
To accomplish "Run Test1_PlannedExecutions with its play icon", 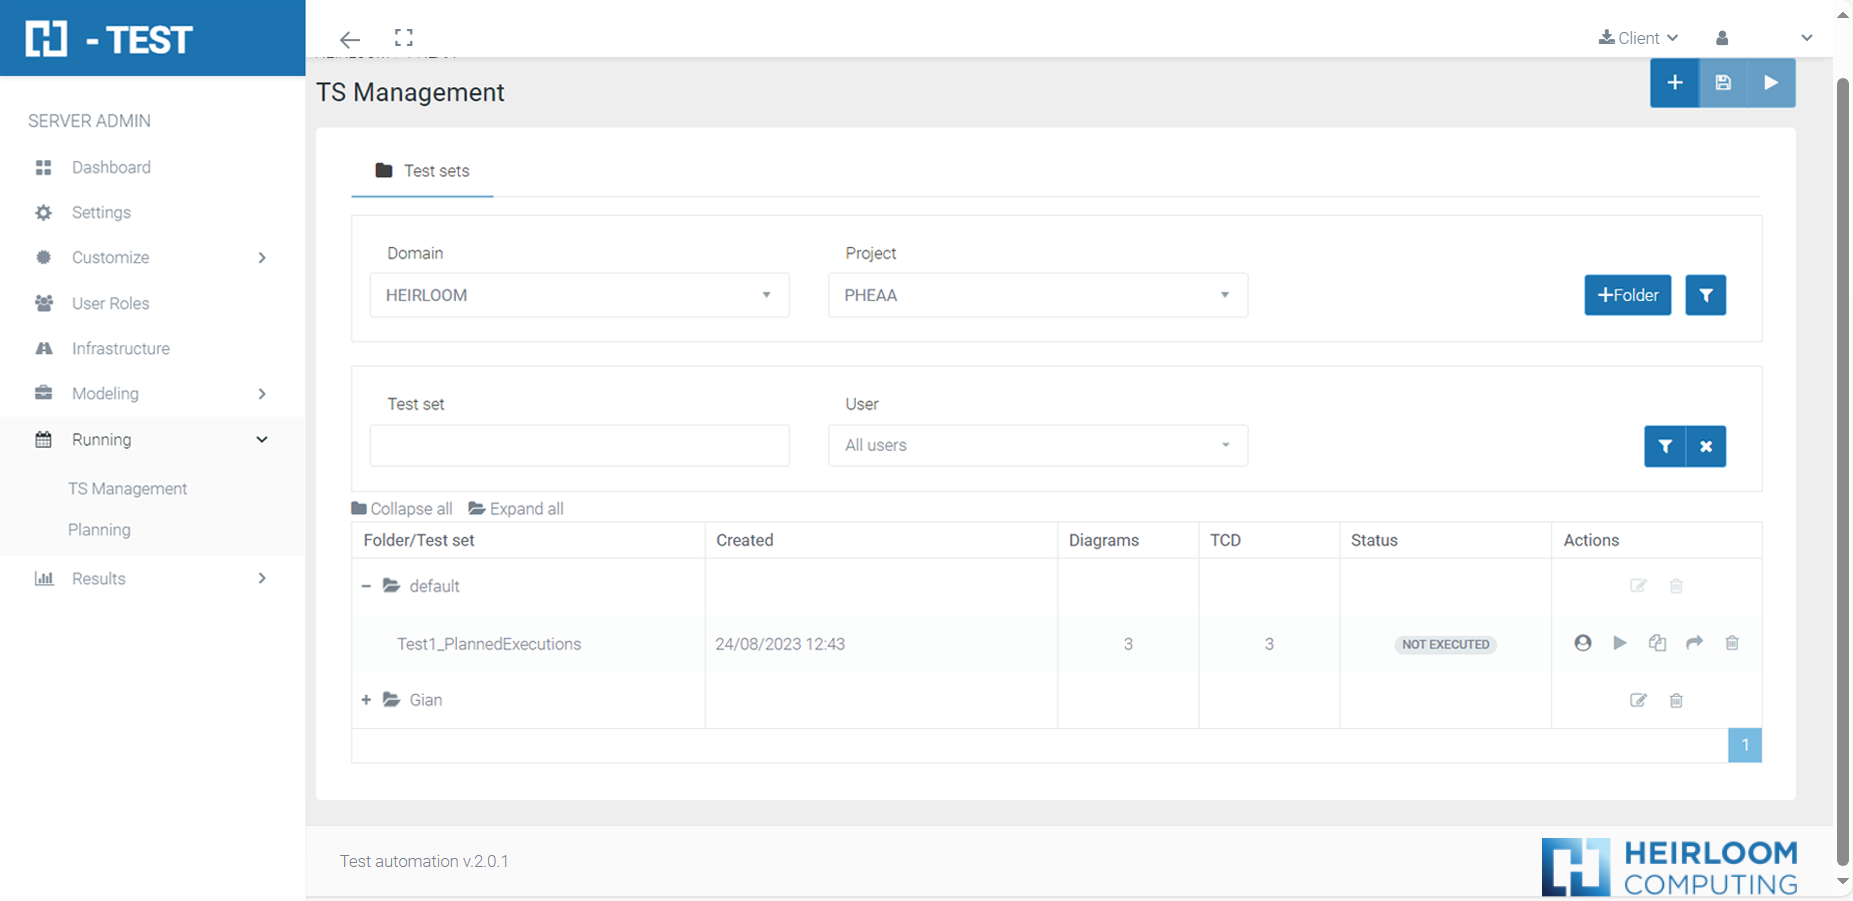I will [1620, 643].
